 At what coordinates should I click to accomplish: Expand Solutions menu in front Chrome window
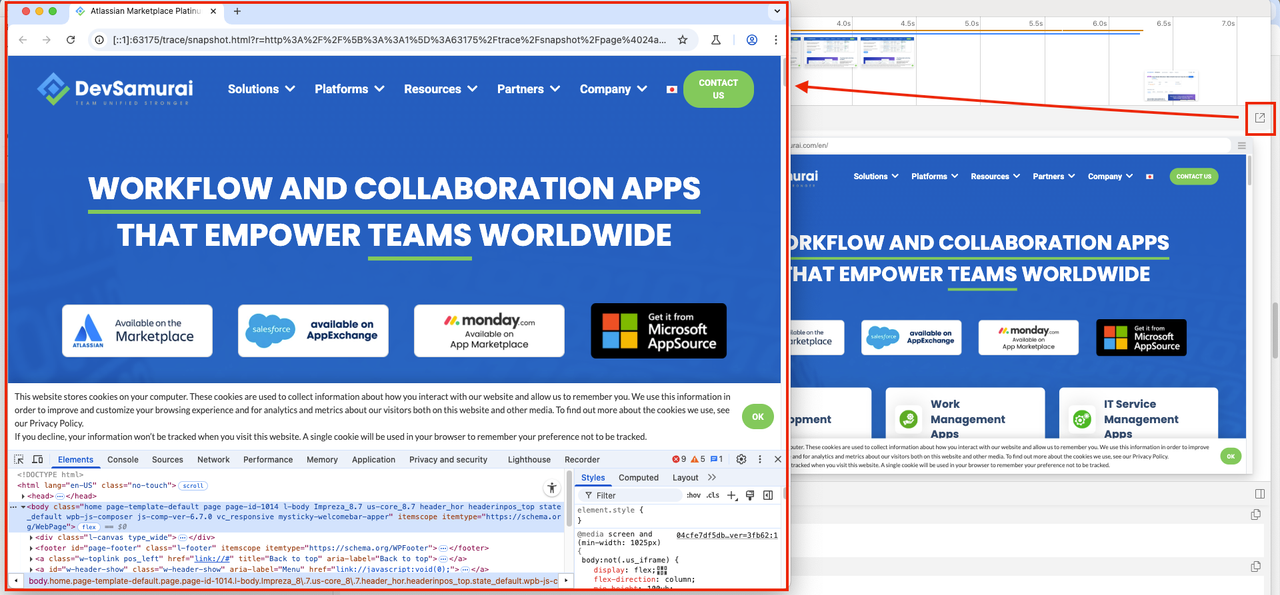(x=261, y=89)
